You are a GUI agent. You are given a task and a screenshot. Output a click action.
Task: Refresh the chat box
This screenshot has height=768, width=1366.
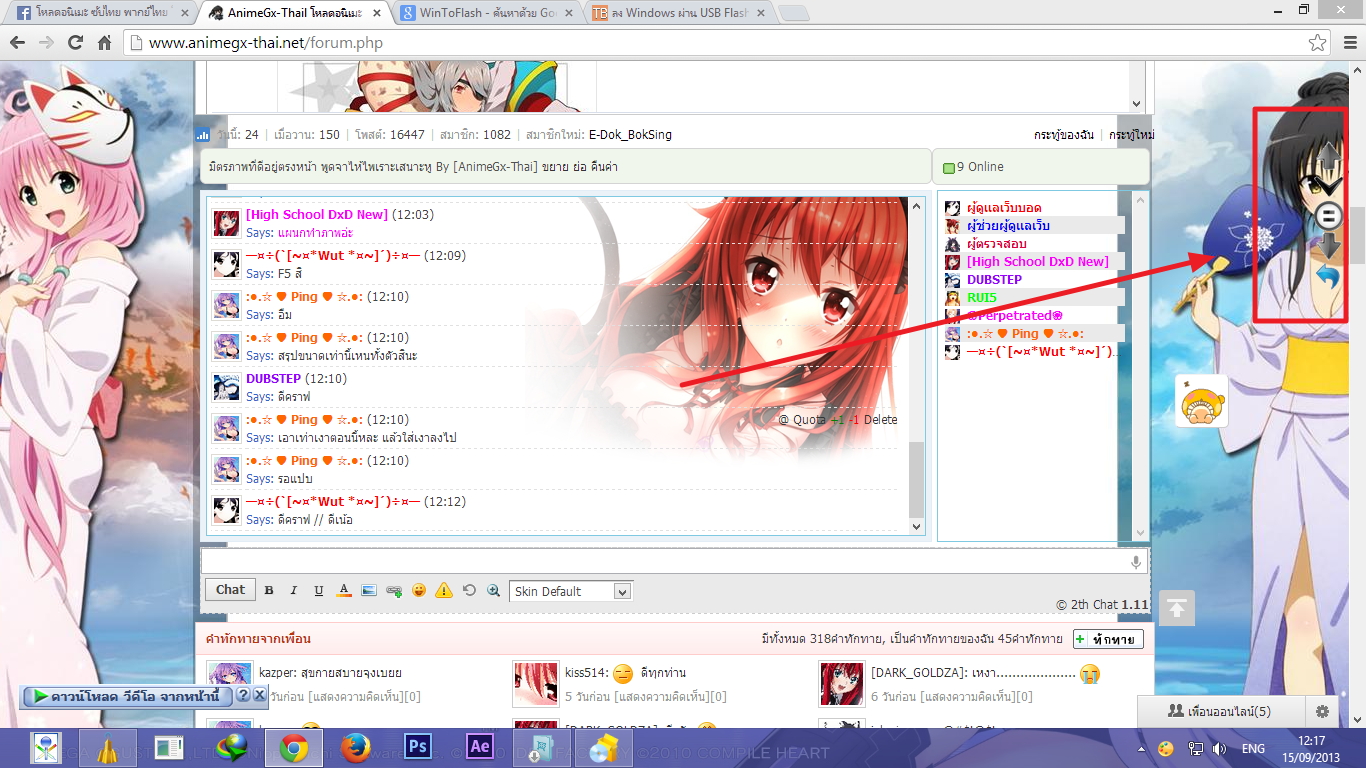(x=469, y=591)
